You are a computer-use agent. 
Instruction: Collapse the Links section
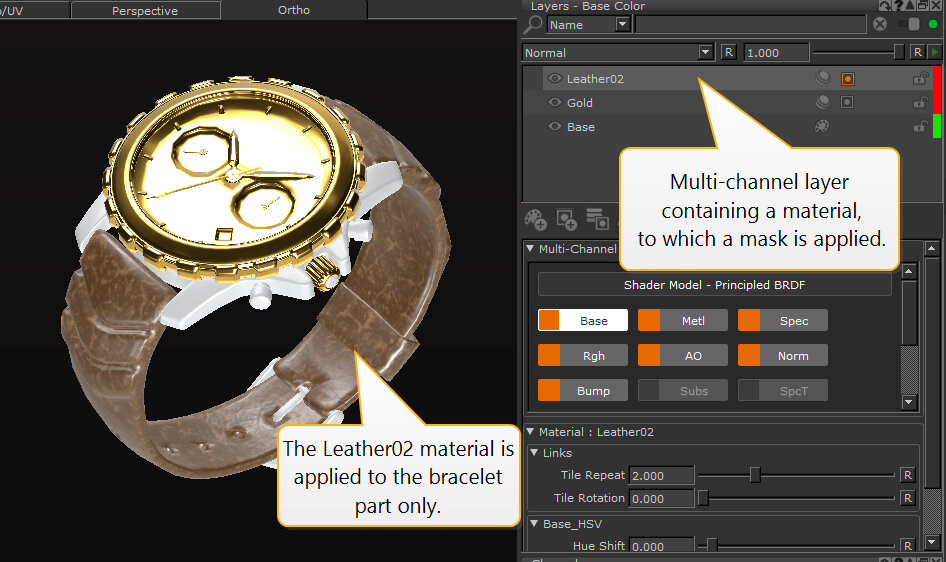point(535,453)
